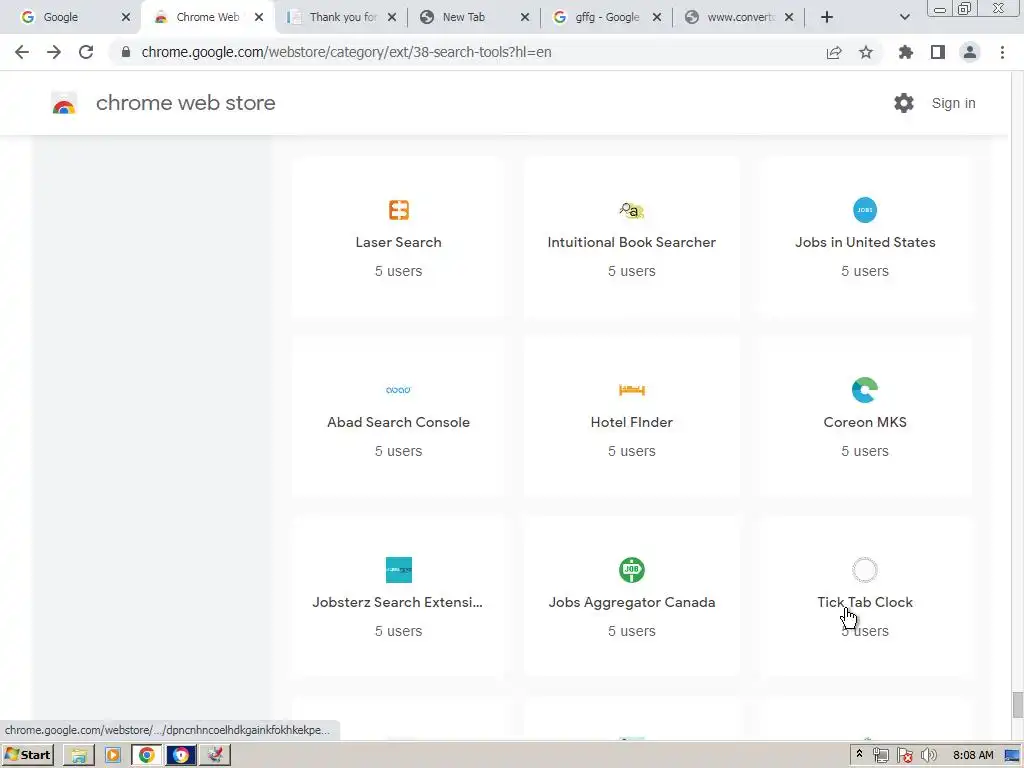The image size is (1024, 768).
Task: Click the volume icon in system tray
Action: (x=928, y=755)
